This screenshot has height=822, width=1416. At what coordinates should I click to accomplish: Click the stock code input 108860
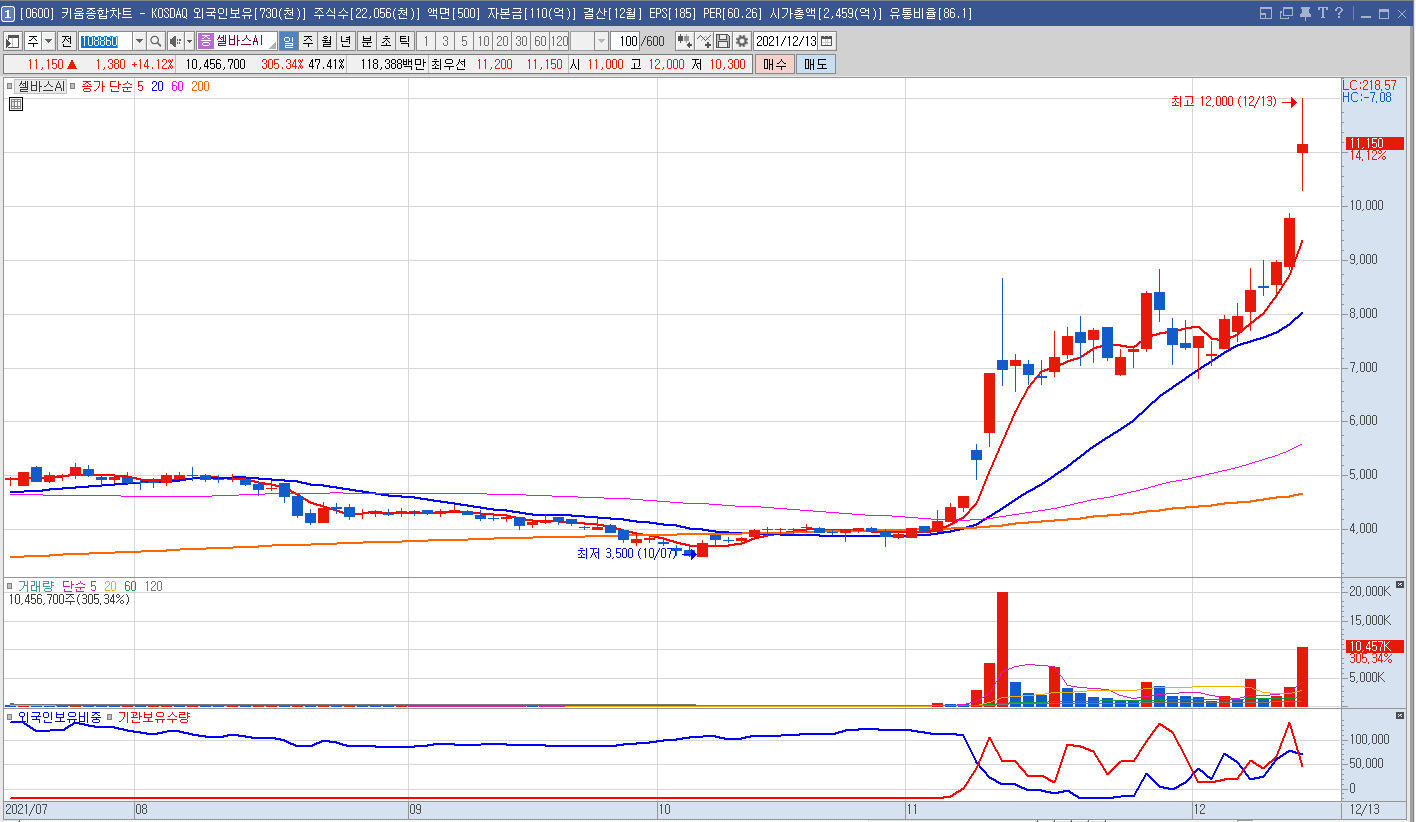[104, 41]
